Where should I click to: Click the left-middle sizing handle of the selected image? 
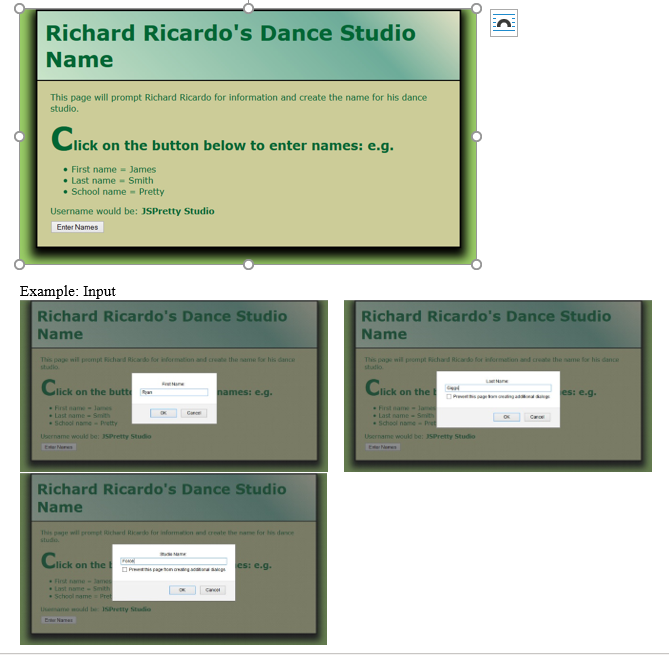pyautogui.click(x=19, y=137)
